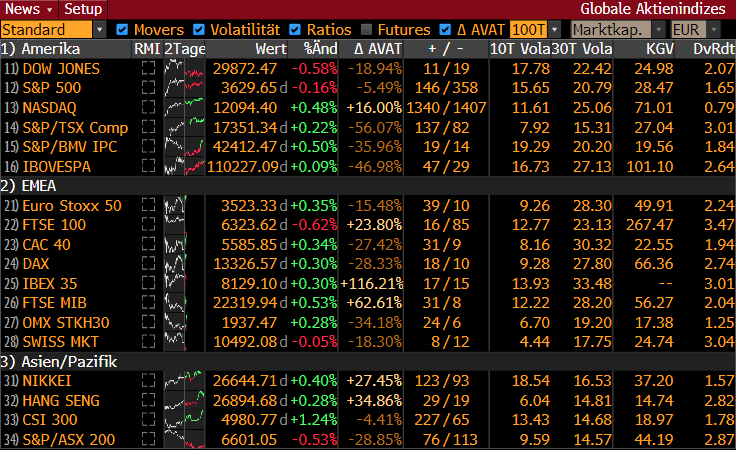Check the RMI box for DOW JONES
Screen dimensions: 736x450
pos(148,69)
